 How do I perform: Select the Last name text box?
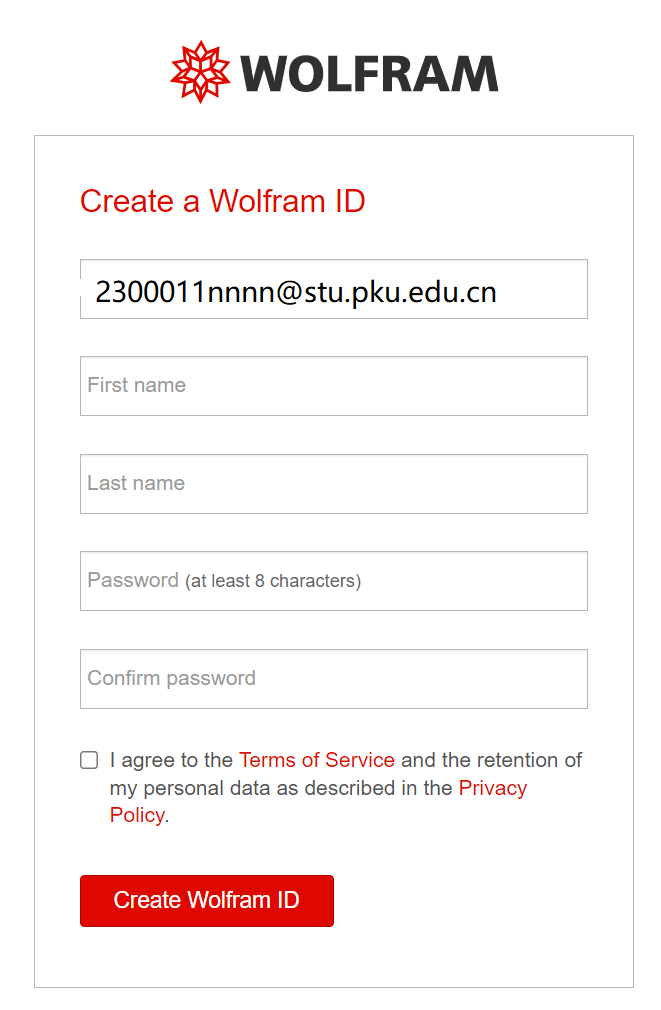[x=334, y=484]
